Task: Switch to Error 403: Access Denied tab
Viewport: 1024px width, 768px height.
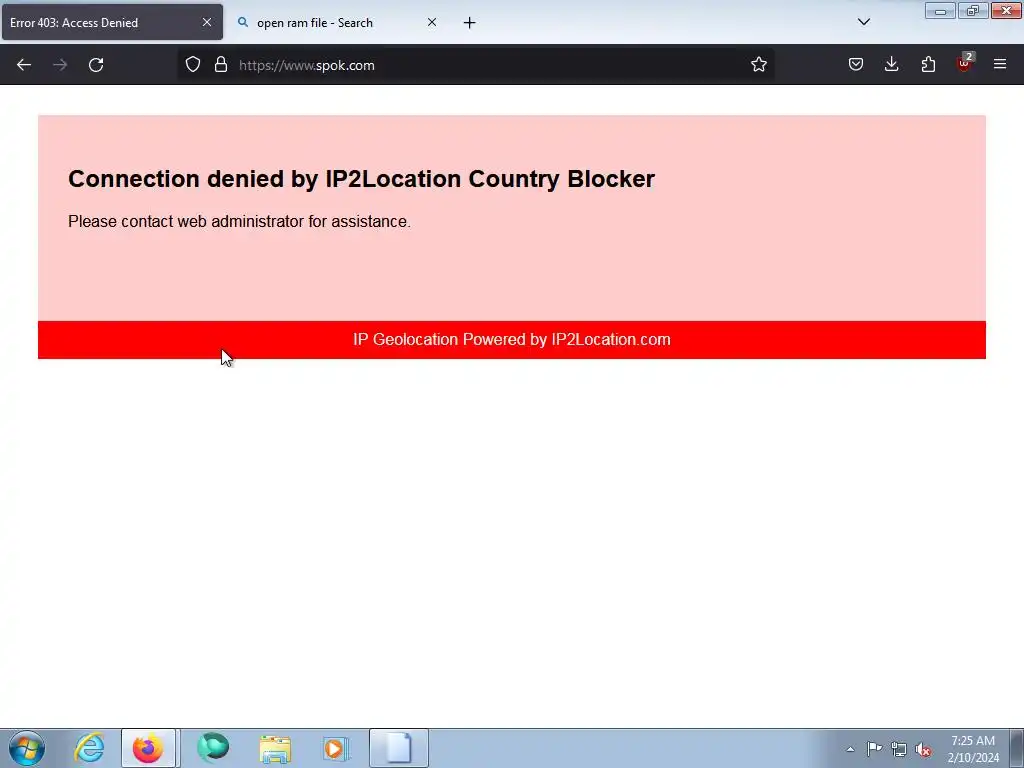Action: [x=112, y=22]
